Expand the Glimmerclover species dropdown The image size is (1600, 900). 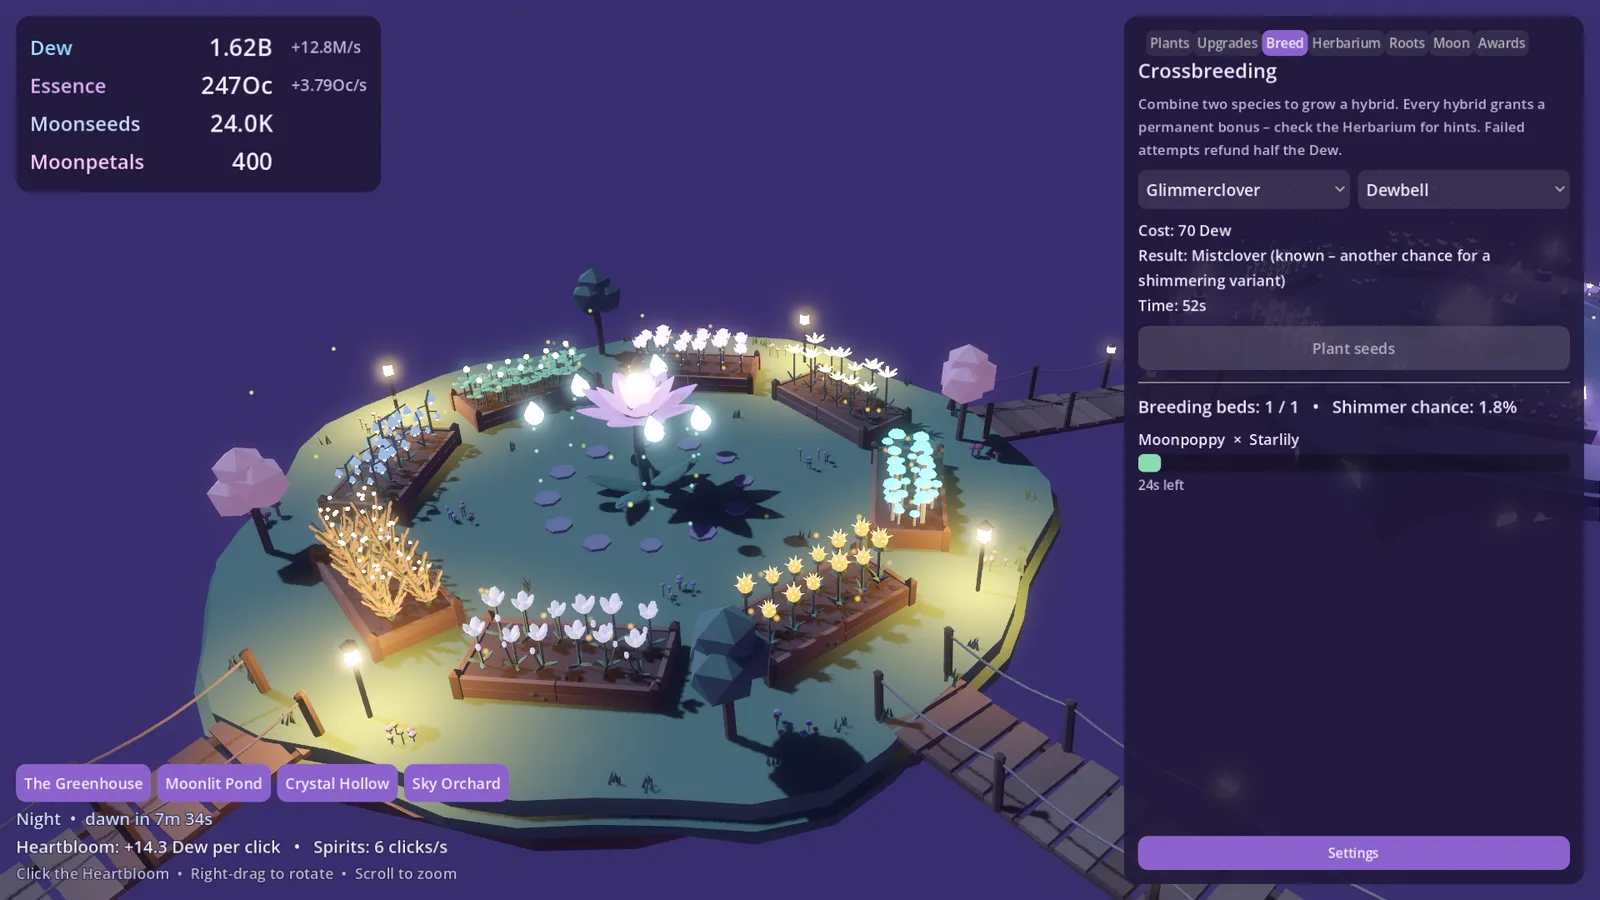point(1244,190)
